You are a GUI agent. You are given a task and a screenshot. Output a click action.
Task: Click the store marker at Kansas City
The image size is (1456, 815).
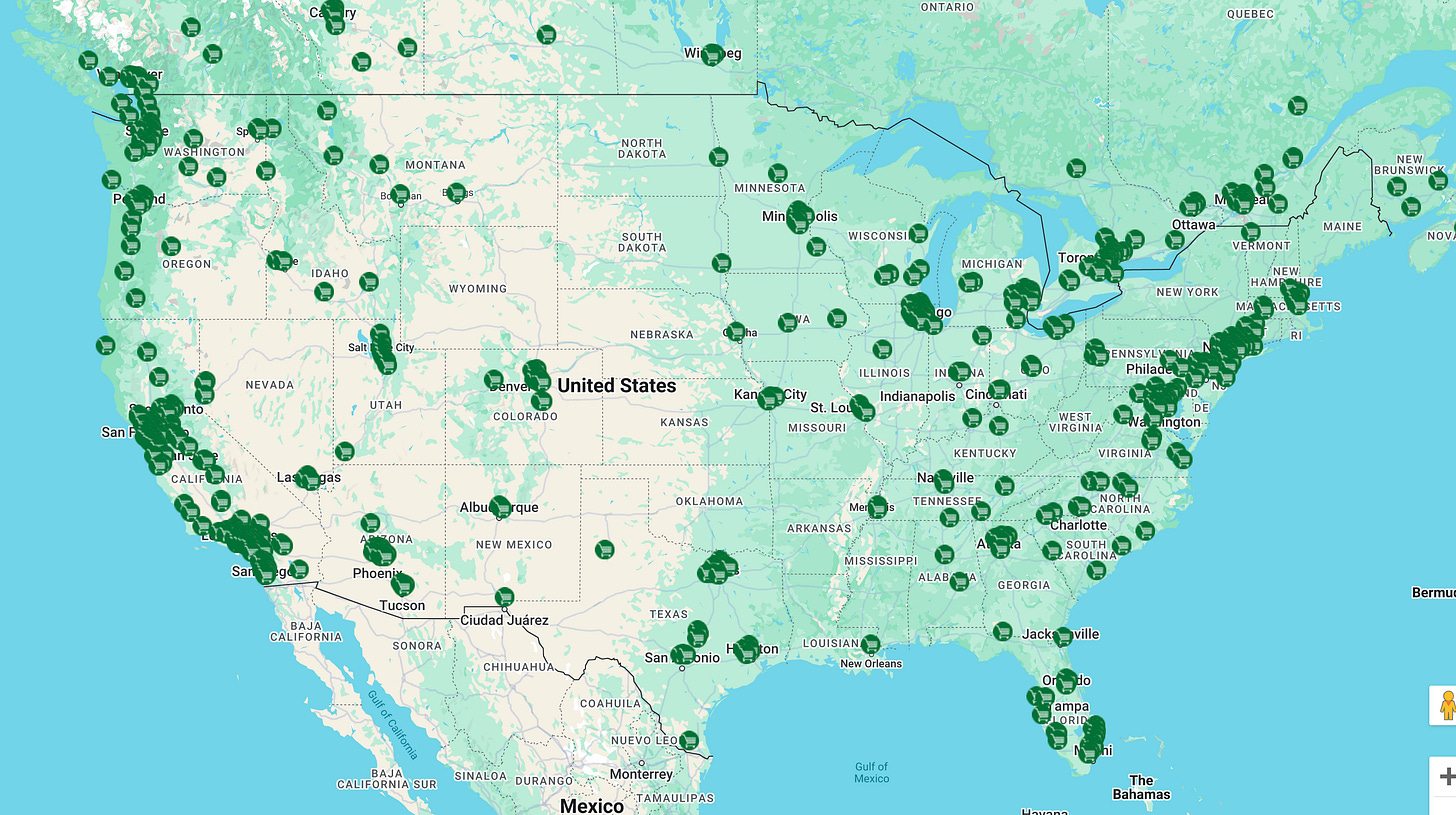pyautogui.click(x=770, y=397)
